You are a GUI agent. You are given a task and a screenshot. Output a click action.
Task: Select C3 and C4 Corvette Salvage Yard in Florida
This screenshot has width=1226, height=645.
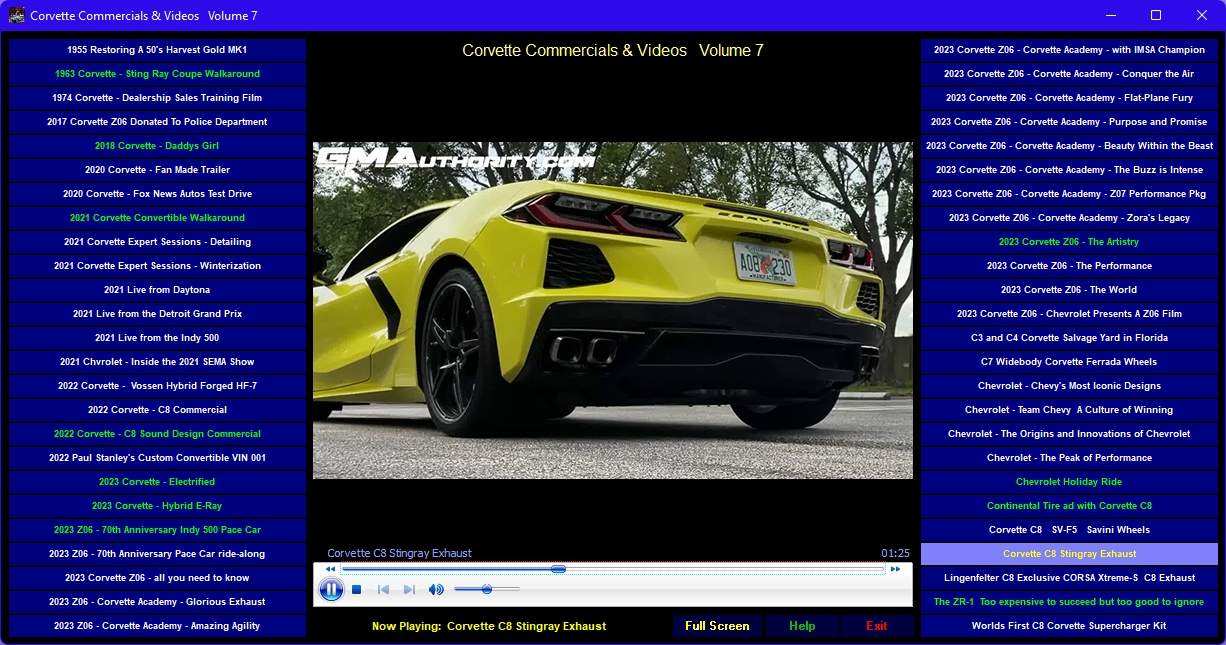point(1069,338)
